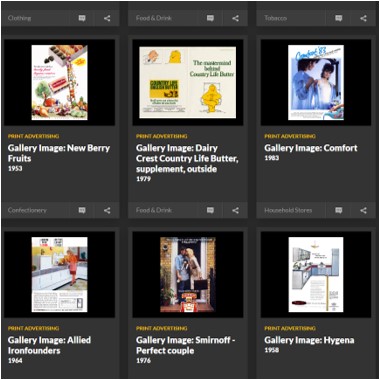Viewport: 380px width, 380px height.
Task: Open comments beside Household Stores
Action: pos(339,210)
